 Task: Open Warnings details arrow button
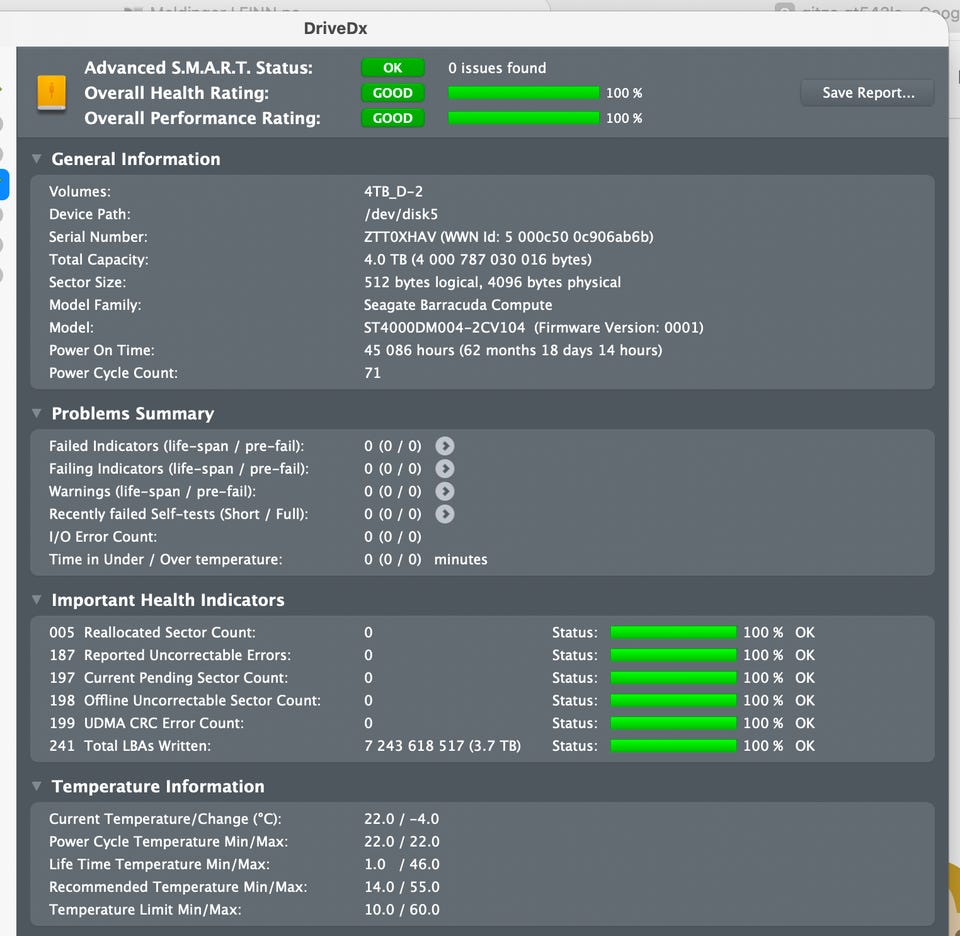tap(444, 492)
